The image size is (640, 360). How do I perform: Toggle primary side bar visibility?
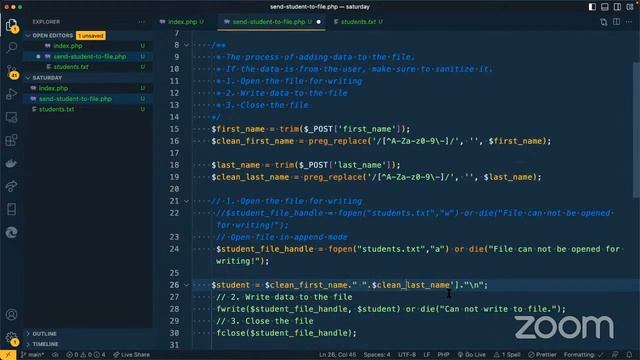(592, 7)
